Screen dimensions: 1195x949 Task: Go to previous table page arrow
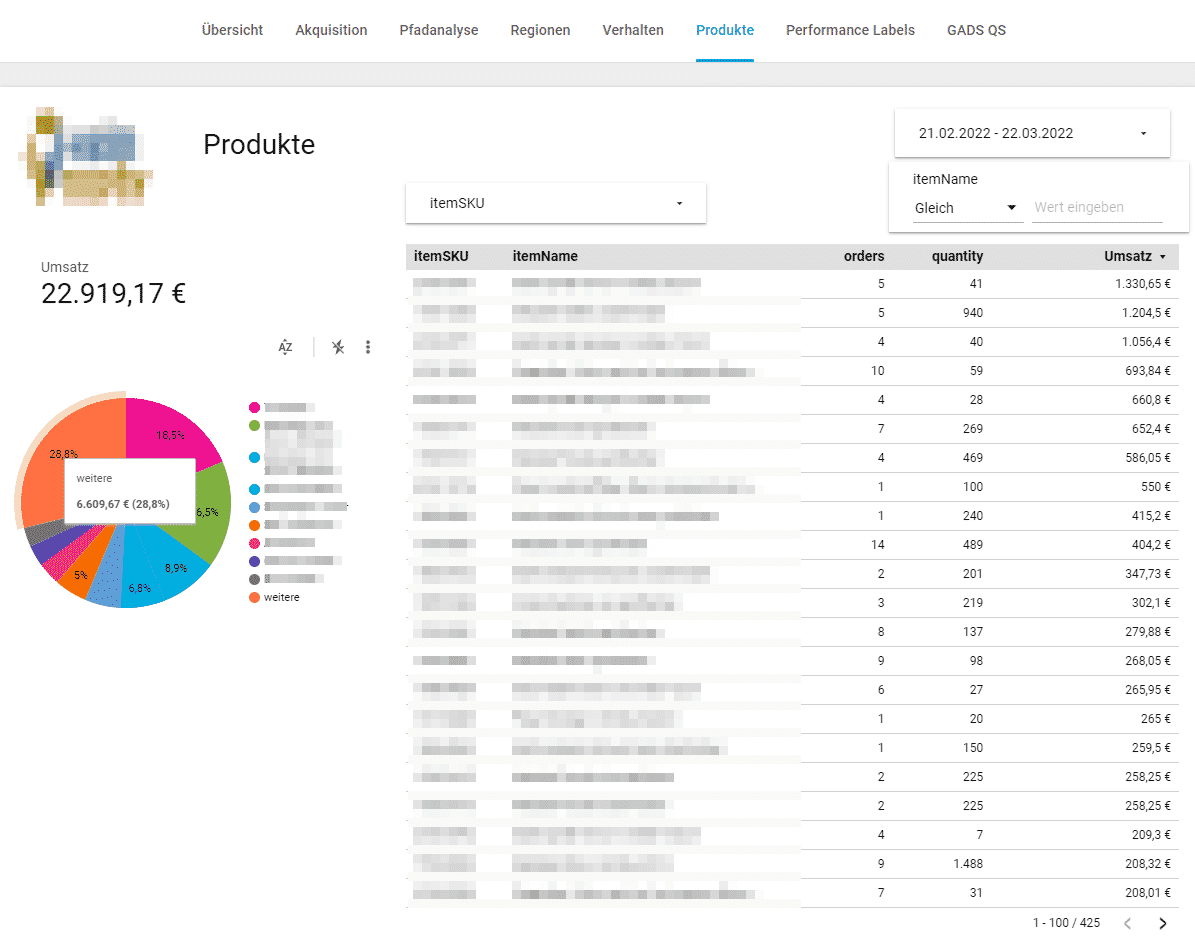[1127, 923]
